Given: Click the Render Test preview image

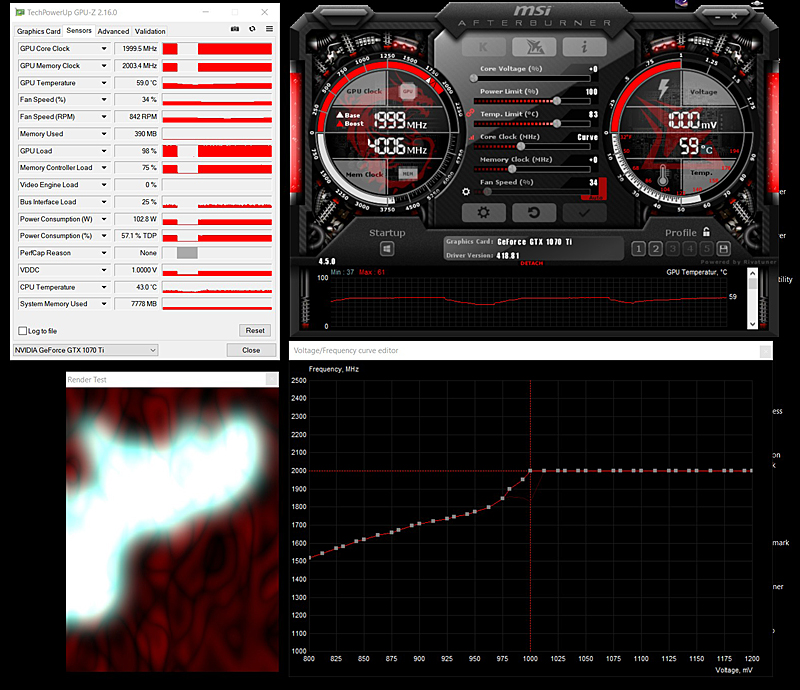Looking at the screenshot, I should (x=172, y=529).
